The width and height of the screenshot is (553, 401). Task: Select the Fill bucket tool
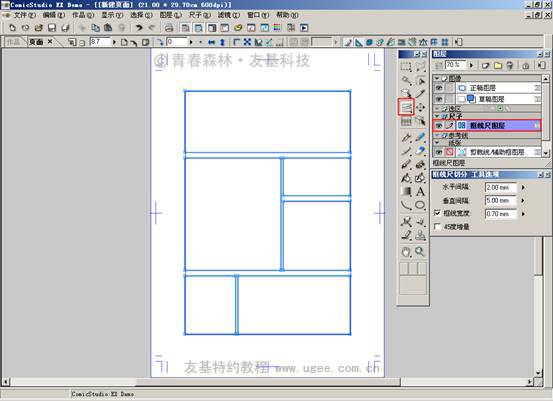click(x=406, y=178)
